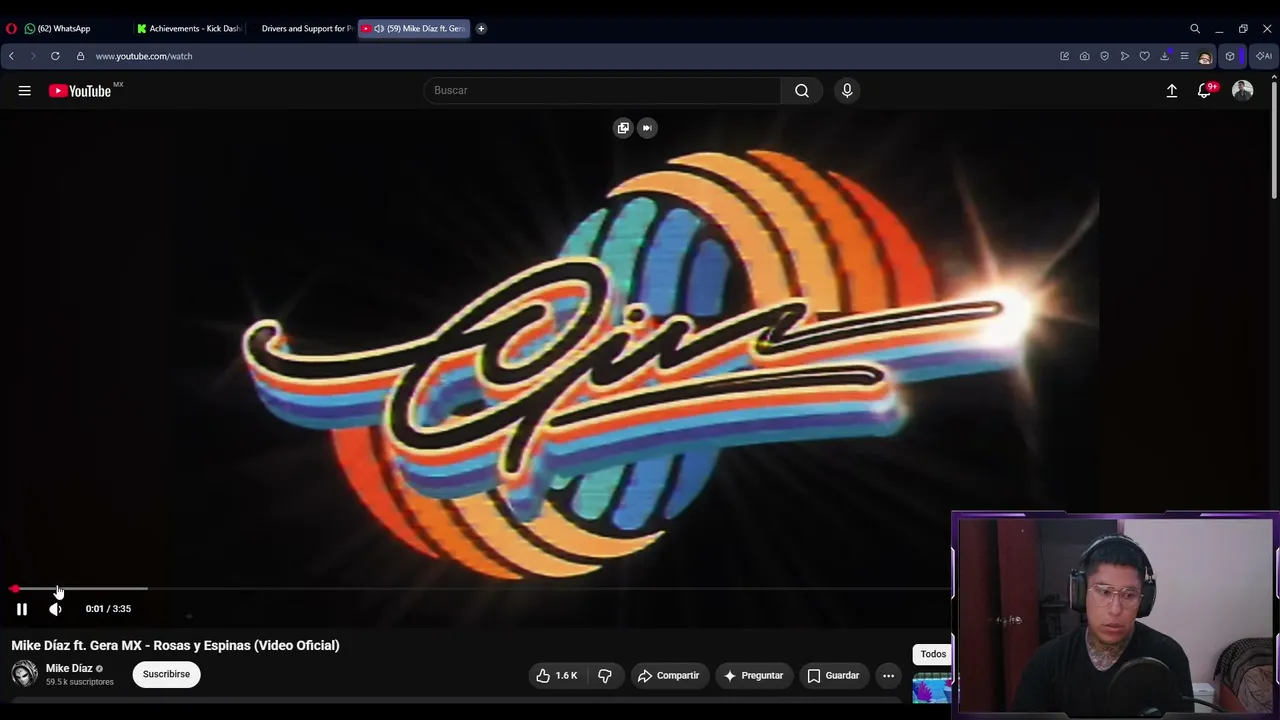Open the page edit pencil tool
The width and height of the screenshot is (1280, 720).
(x=1064, y=56)
